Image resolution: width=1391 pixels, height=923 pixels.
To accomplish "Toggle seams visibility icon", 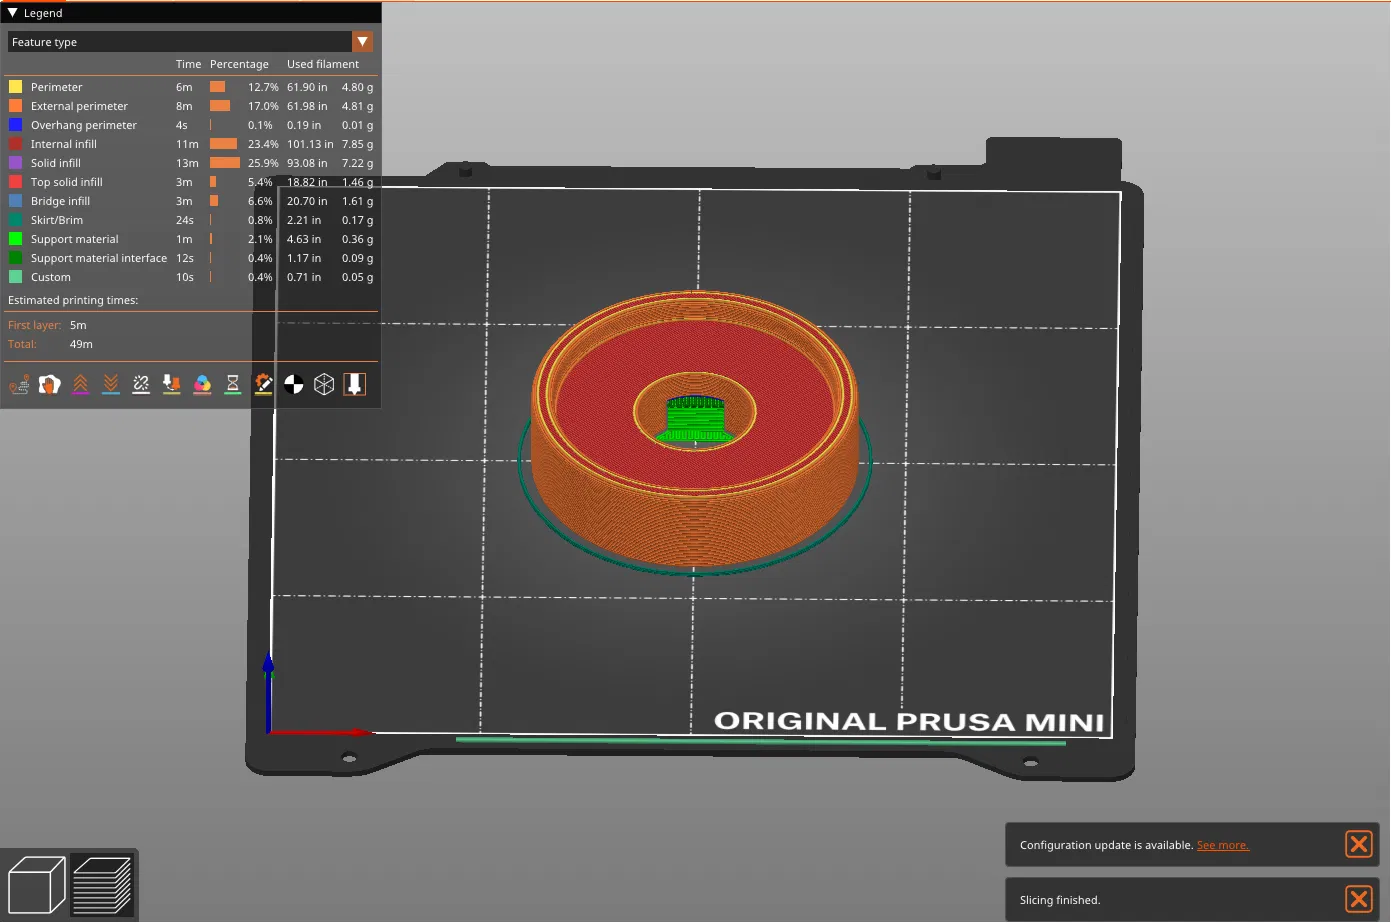I will point(141,384).
